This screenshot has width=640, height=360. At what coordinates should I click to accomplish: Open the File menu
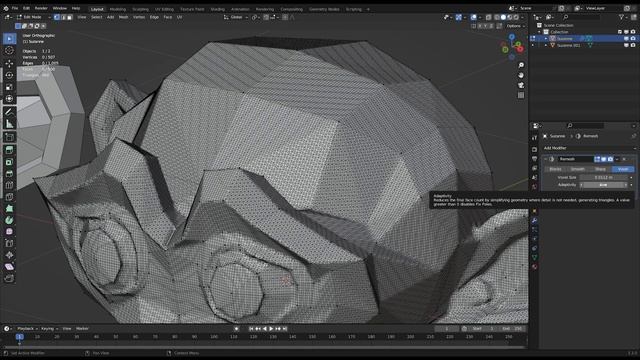coord(15,8)
